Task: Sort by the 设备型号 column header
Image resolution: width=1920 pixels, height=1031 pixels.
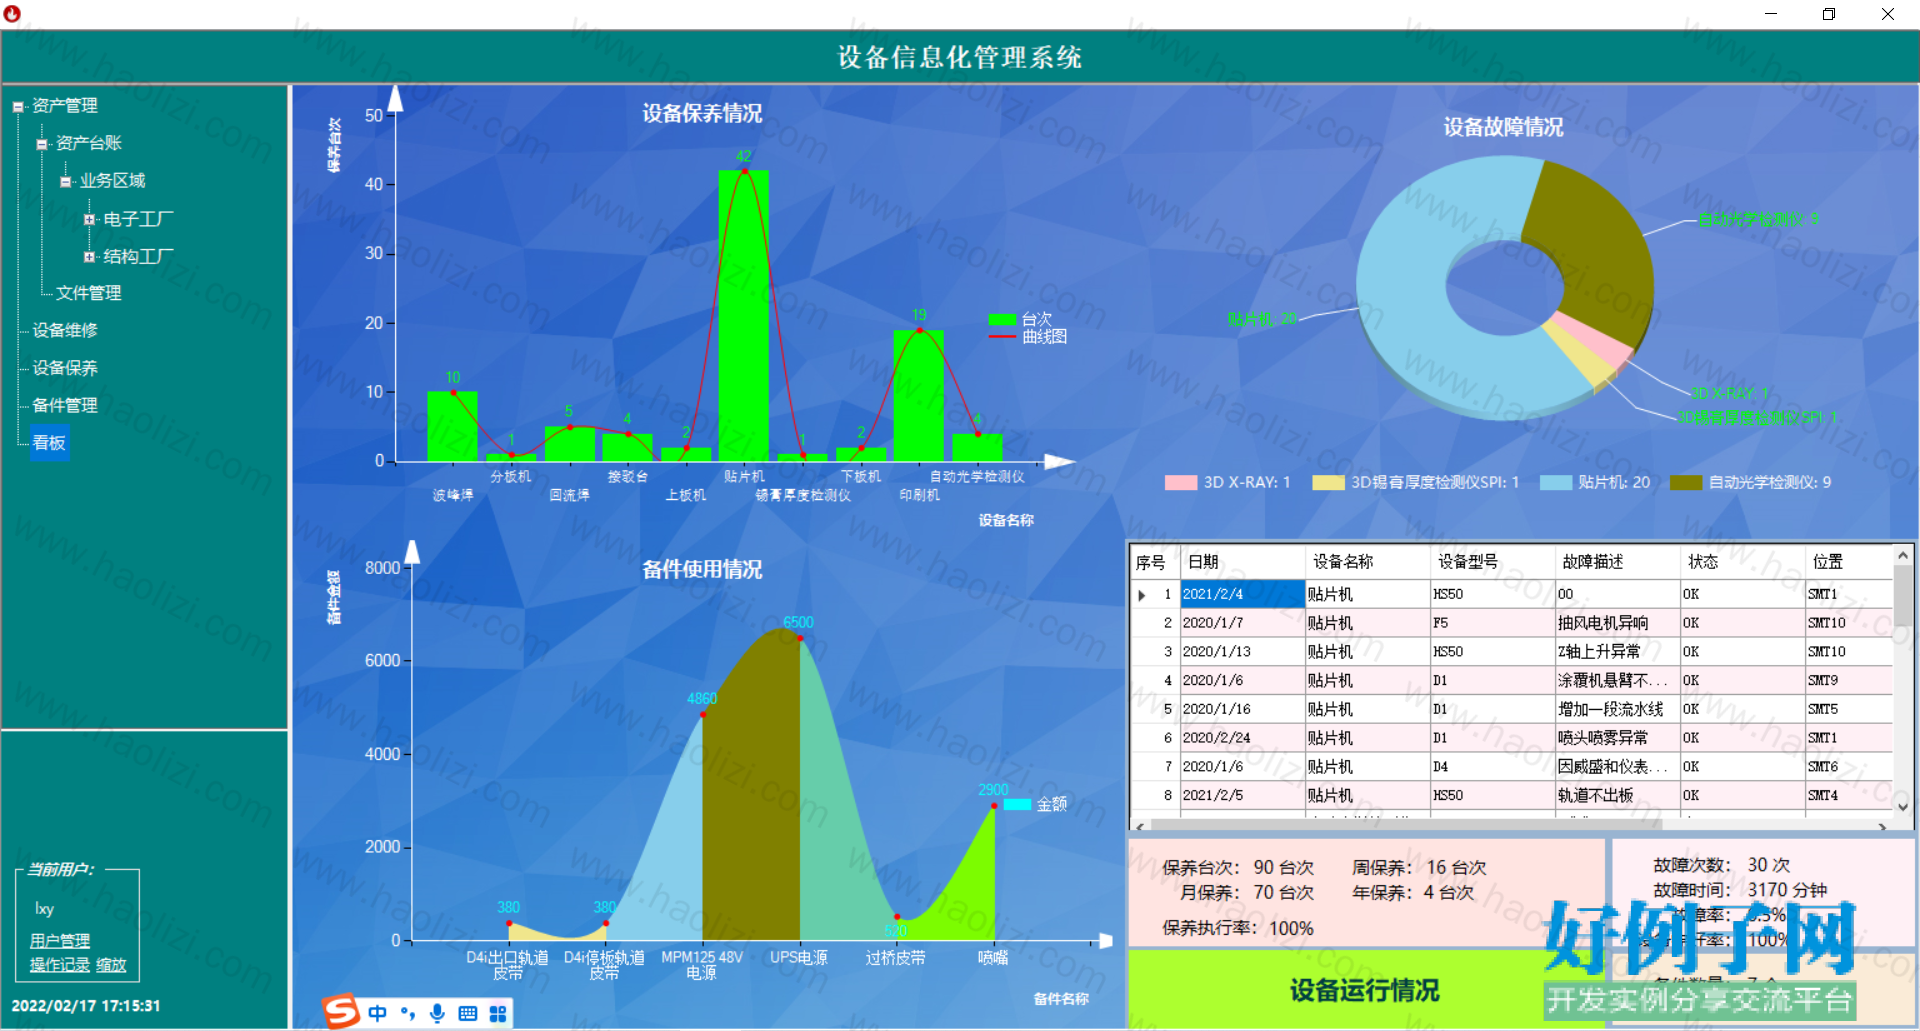Action: (x=1493, y=562)
